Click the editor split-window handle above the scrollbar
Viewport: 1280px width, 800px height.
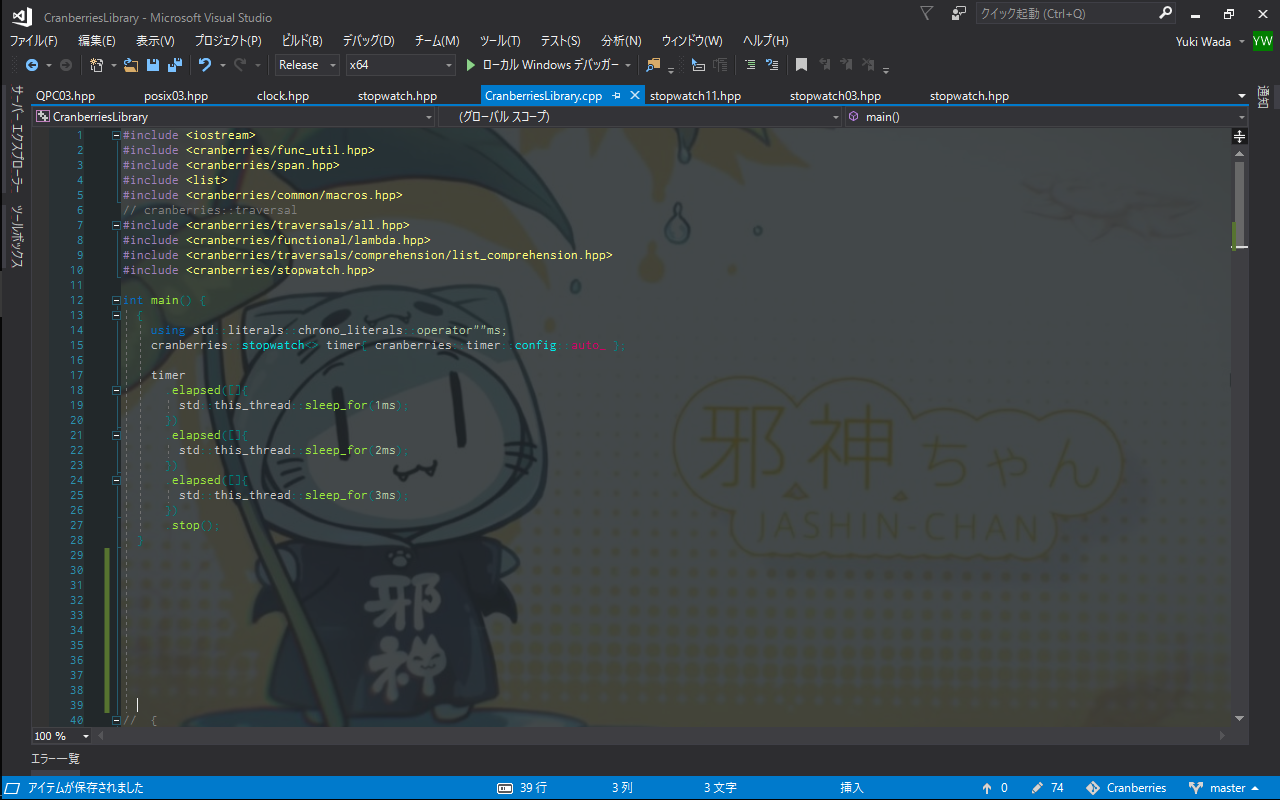click(1240, 136)
